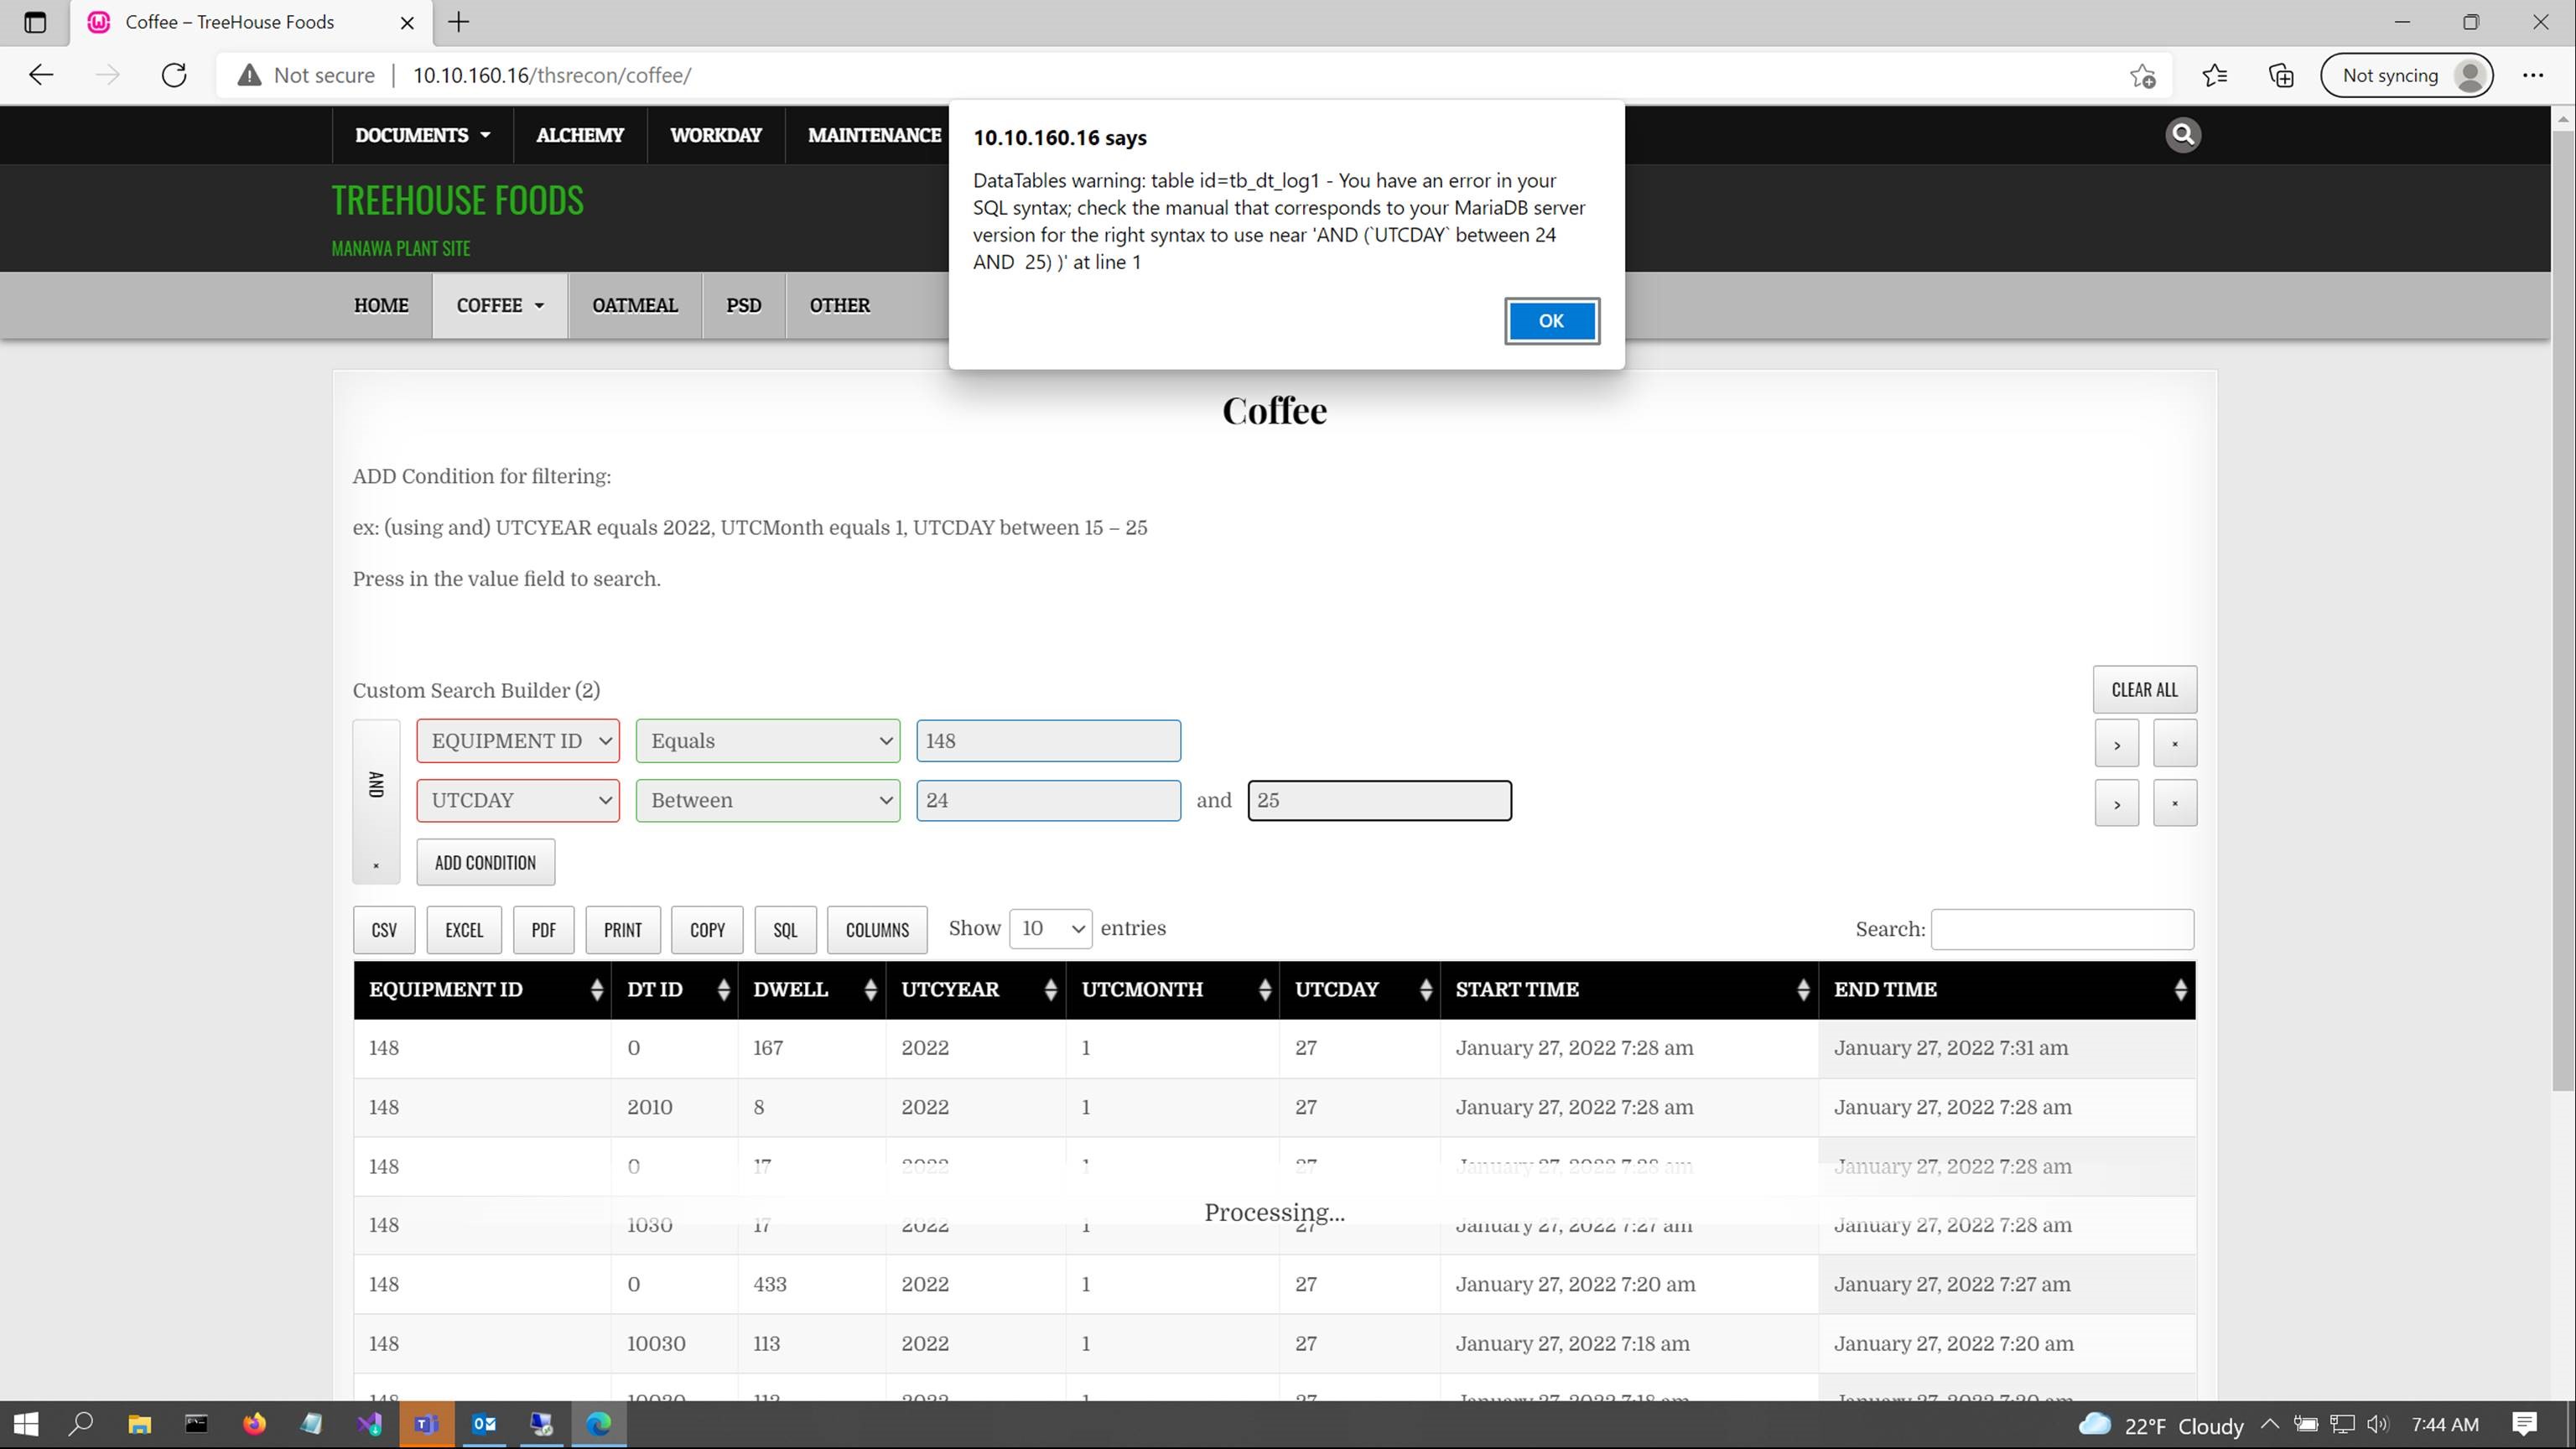Export table to EXCEL

(464, 930)
